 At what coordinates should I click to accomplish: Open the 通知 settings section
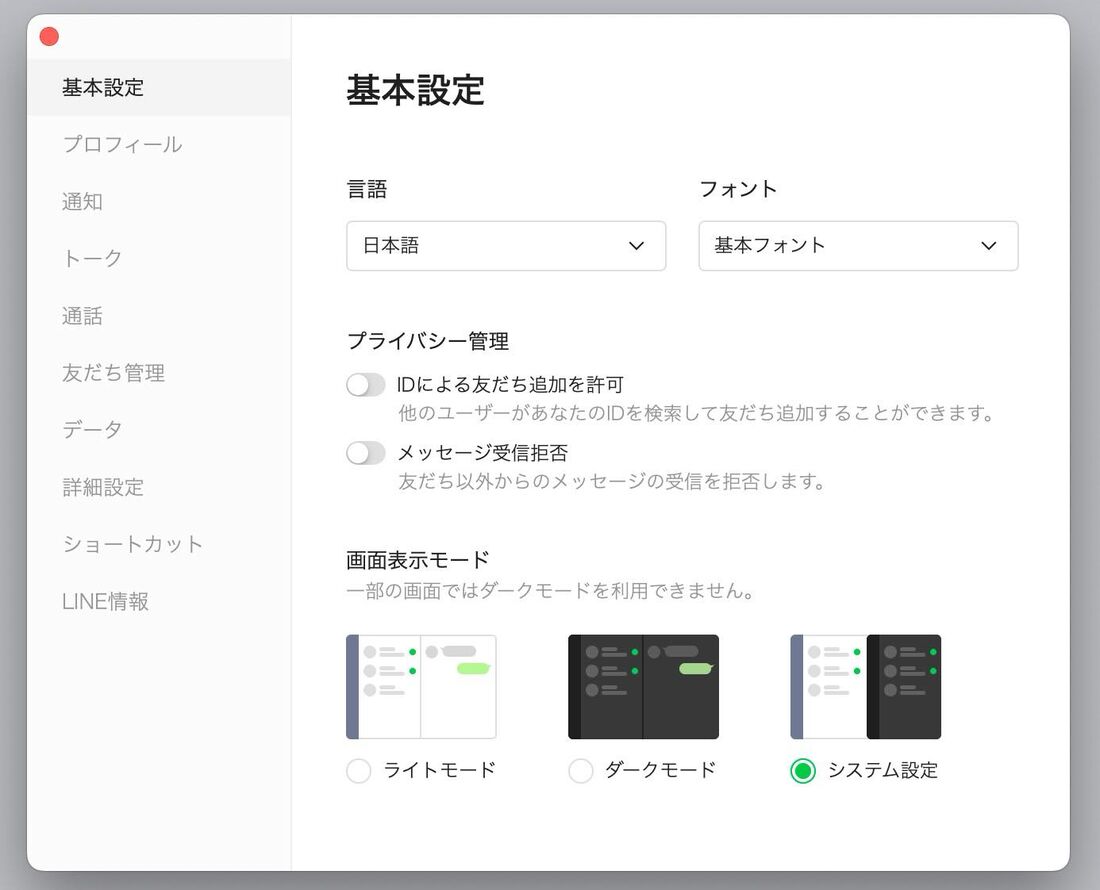(83, 201)
